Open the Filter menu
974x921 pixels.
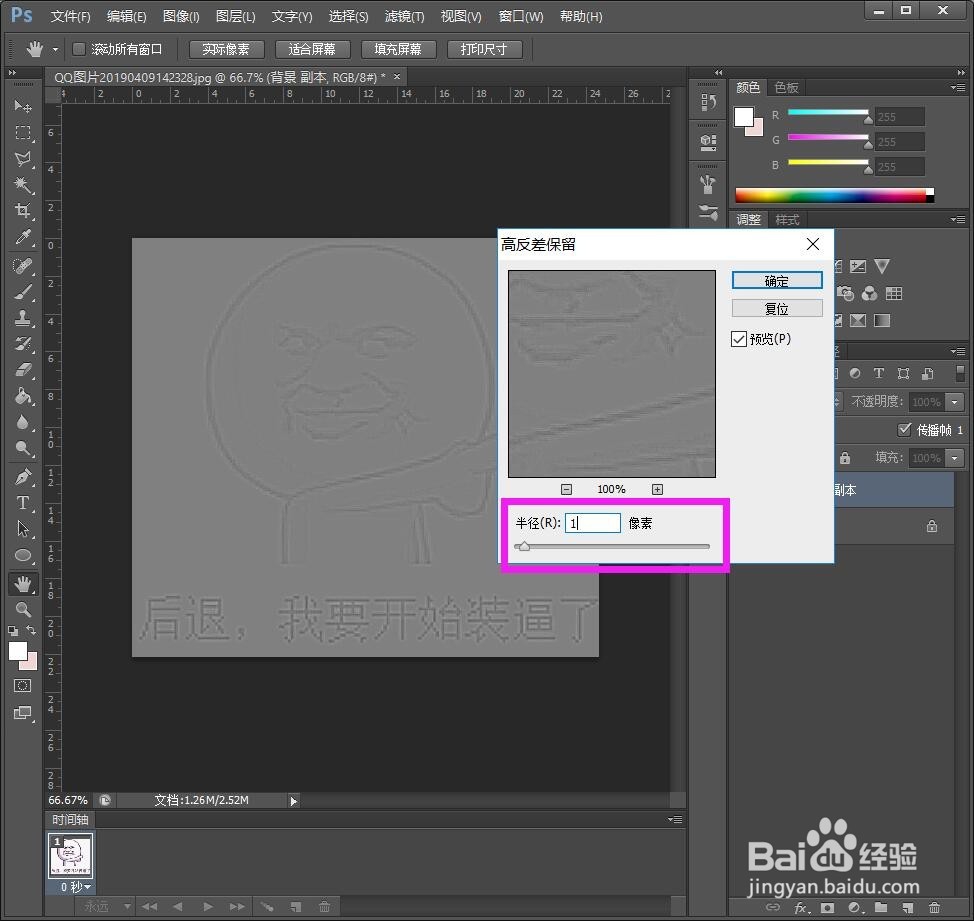pos(404,16)
